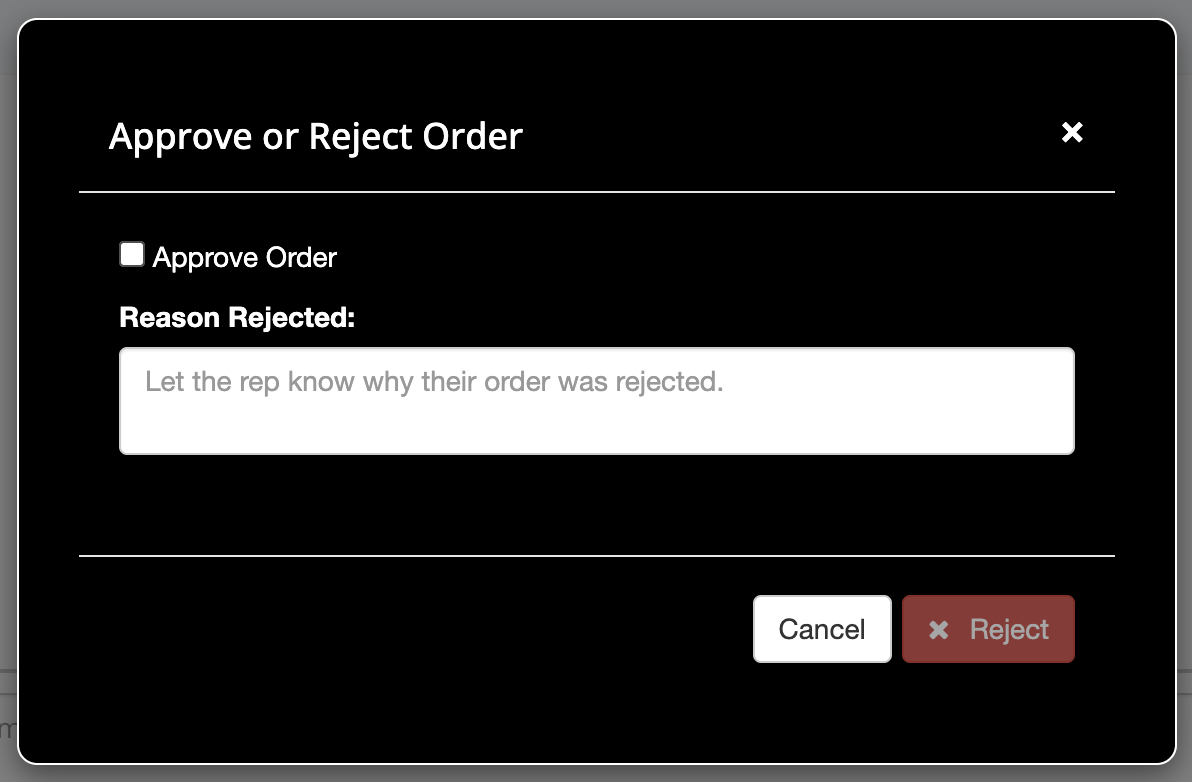Close the Approve or Reject Order dialog
The width and height of the screenshot is (1192, 782).
pyautogui.click(x=1072, y=132)
